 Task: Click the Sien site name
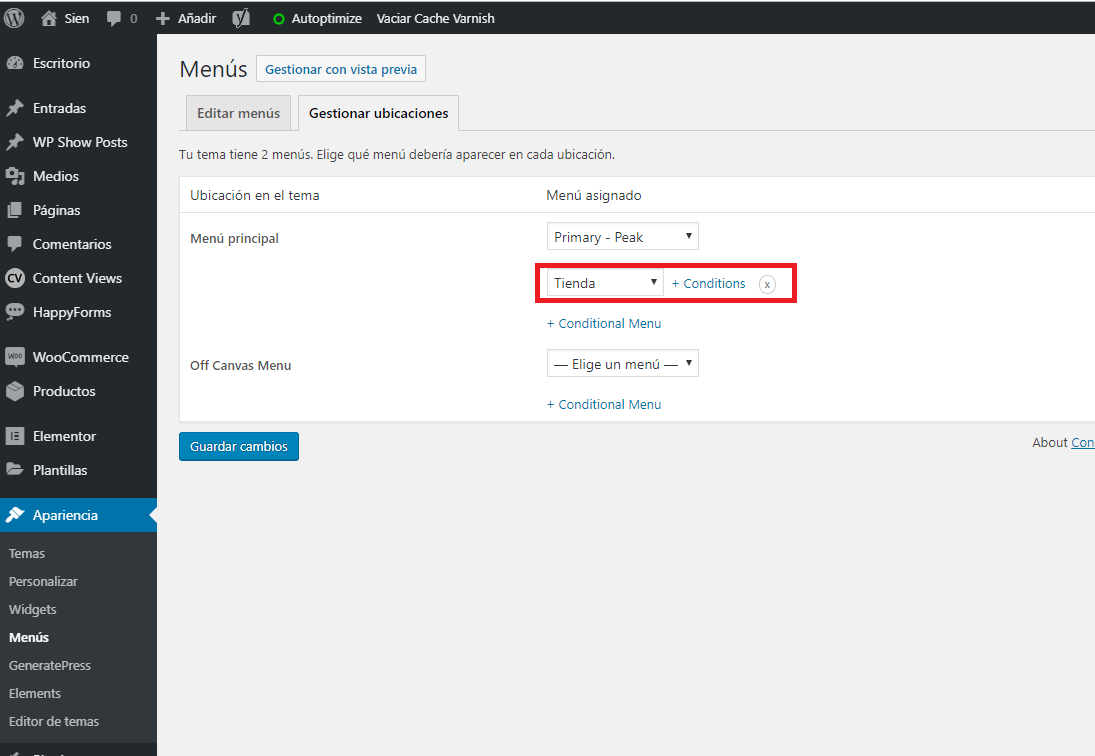click(77, 18)
